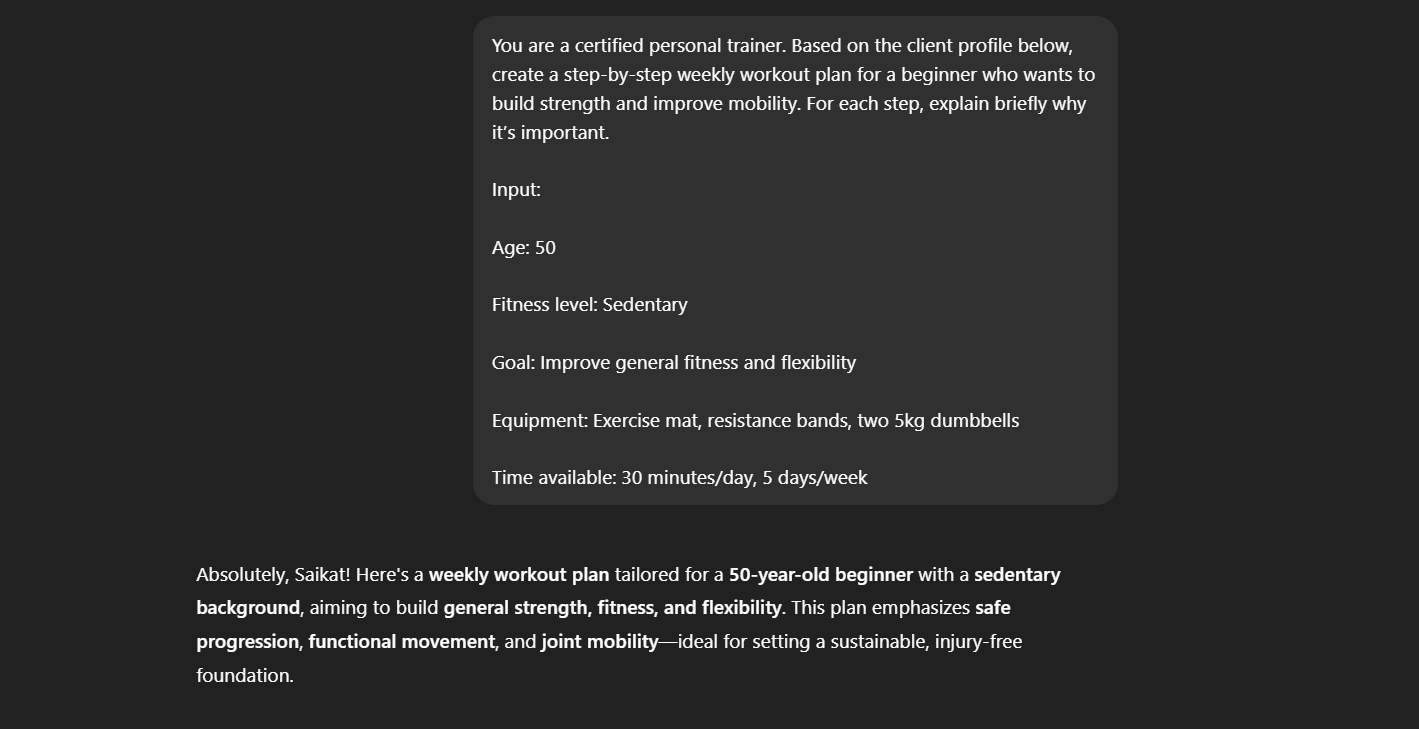Click the bold '50-year-old beginner' phrase
This screenshot has width=1419, height=729.
[821, 575]
